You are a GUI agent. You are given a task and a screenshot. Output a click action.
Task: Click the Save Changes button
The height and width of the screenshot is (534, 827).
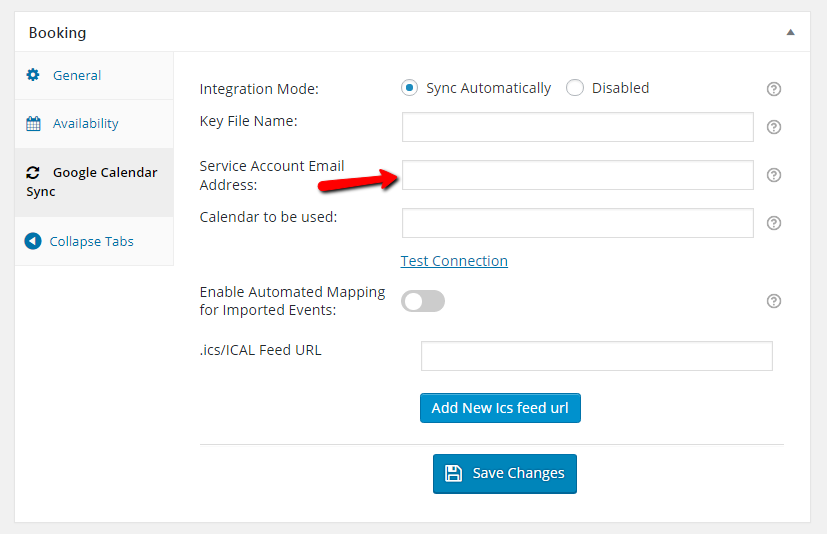point(505,474)
